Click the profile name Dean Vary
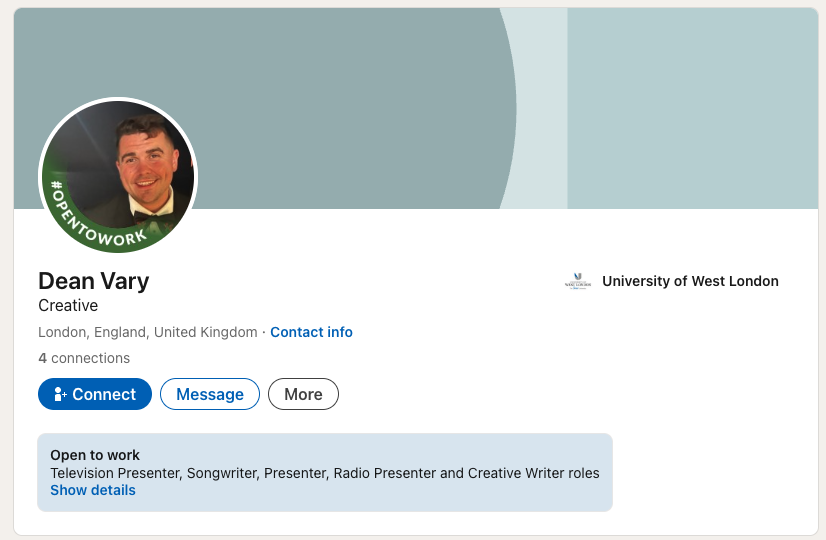826x540 pixels. [94, 281]
